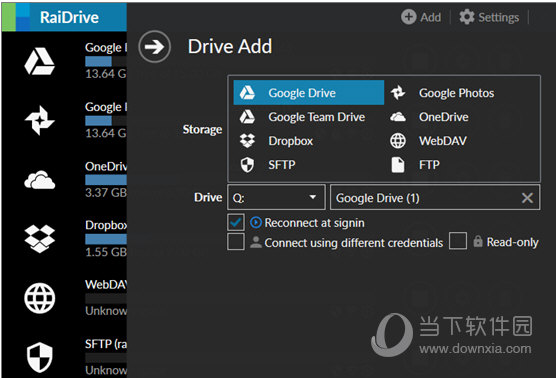Choose Google Team Drive storage option
Viewport: 556px width, 378px height.
click(308, 117)
